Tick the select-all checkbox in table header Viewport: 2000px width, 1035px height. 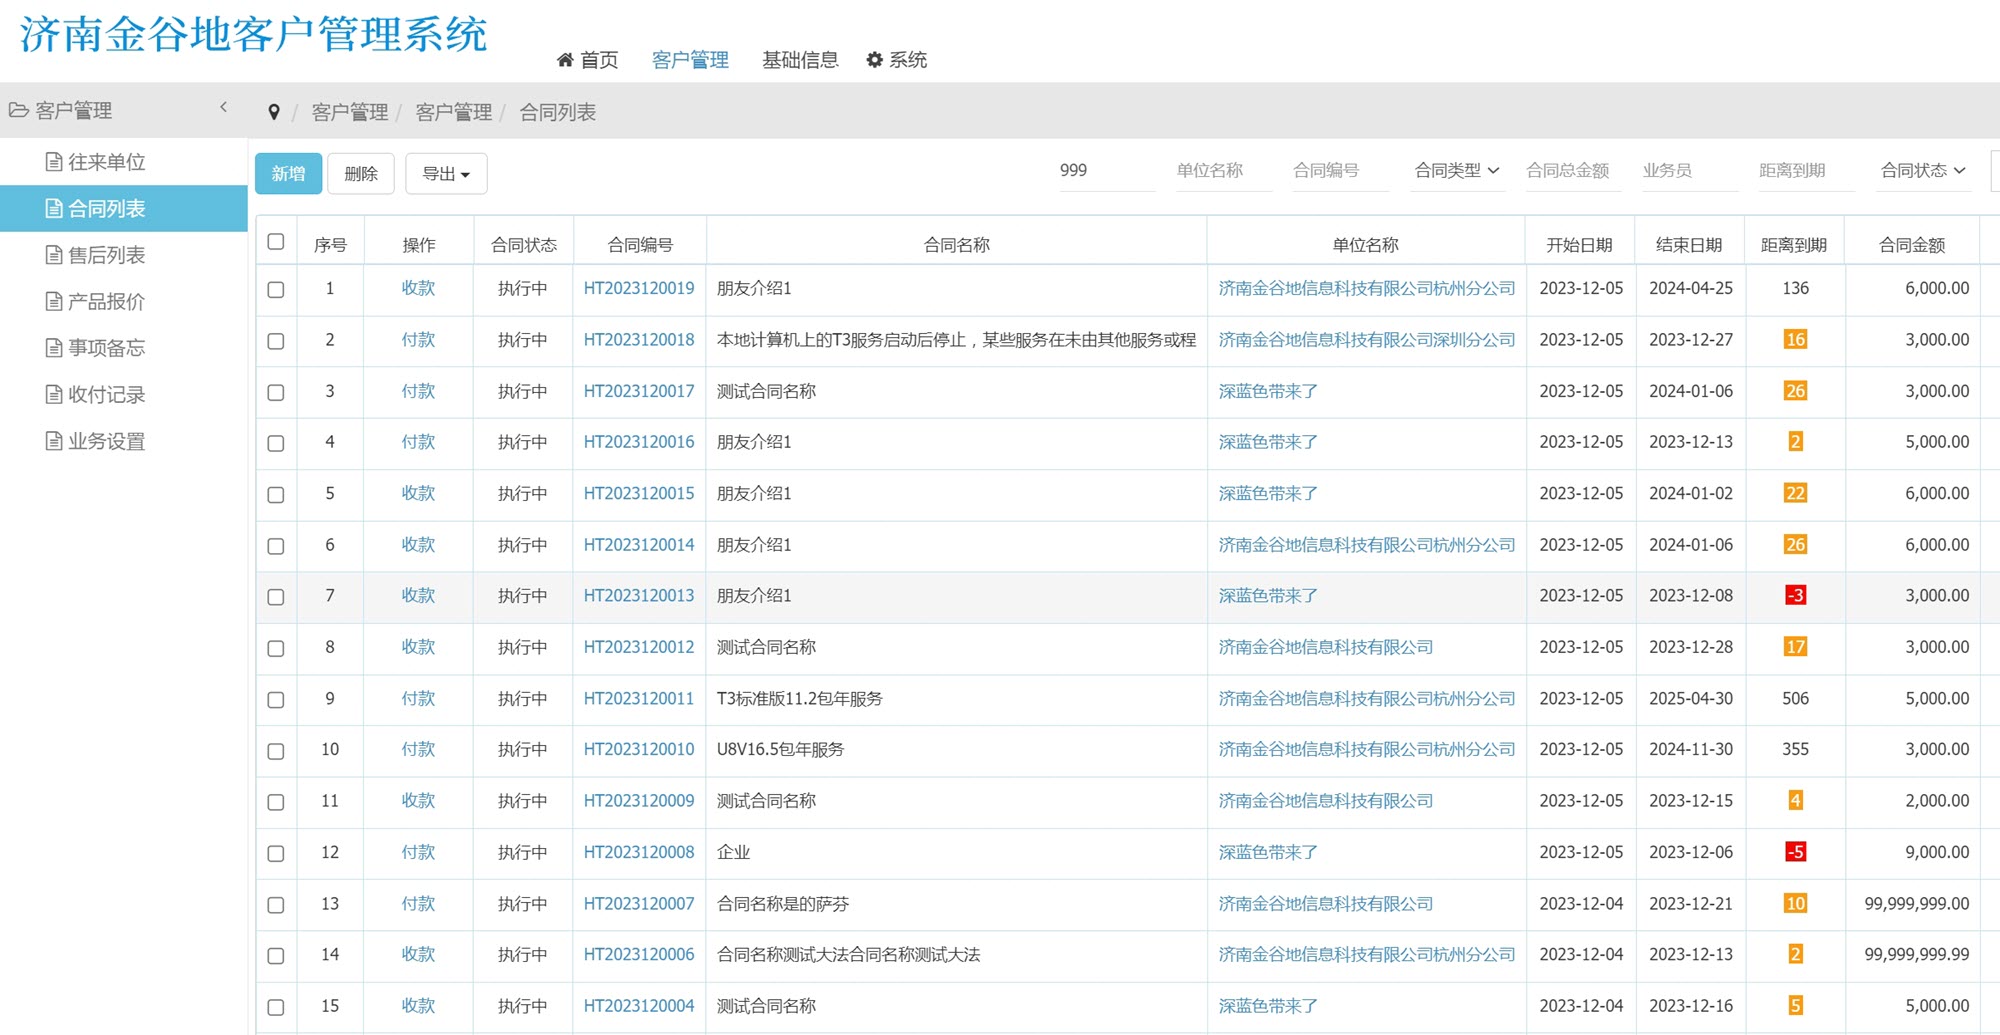[x=276, y=242]
